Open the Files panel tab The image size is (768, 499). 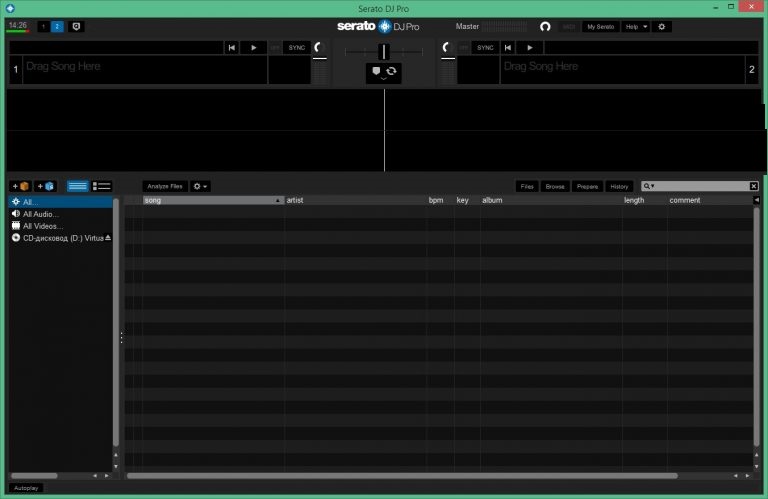click(x=527, y=186)
